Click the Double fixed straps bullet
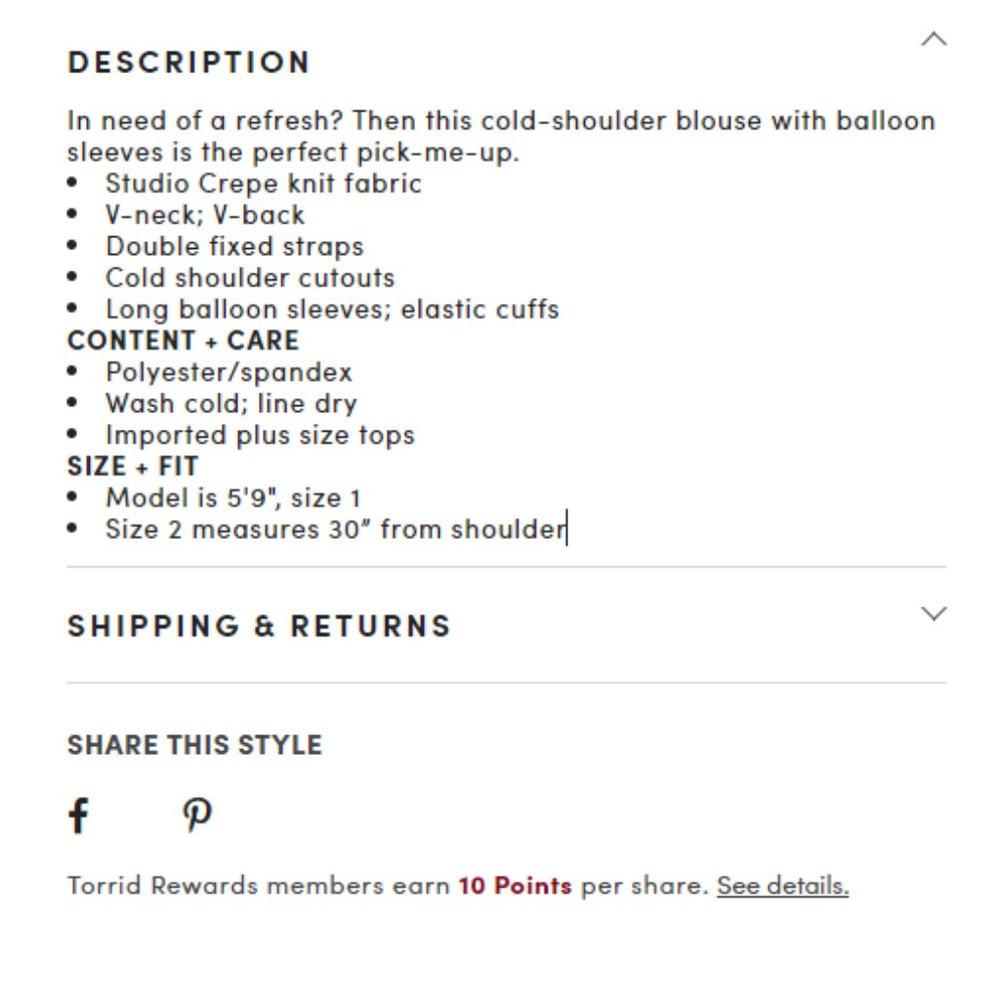Image resolution: width=1000 pixels, height=1000 pixels. point(234,247)
